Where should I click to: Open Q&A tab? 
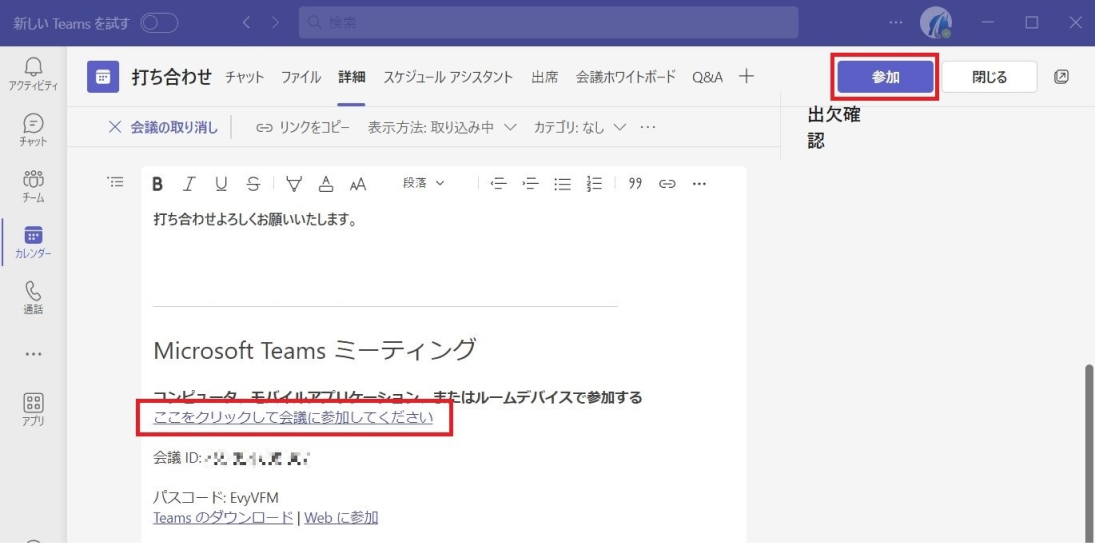pos(707,77)
